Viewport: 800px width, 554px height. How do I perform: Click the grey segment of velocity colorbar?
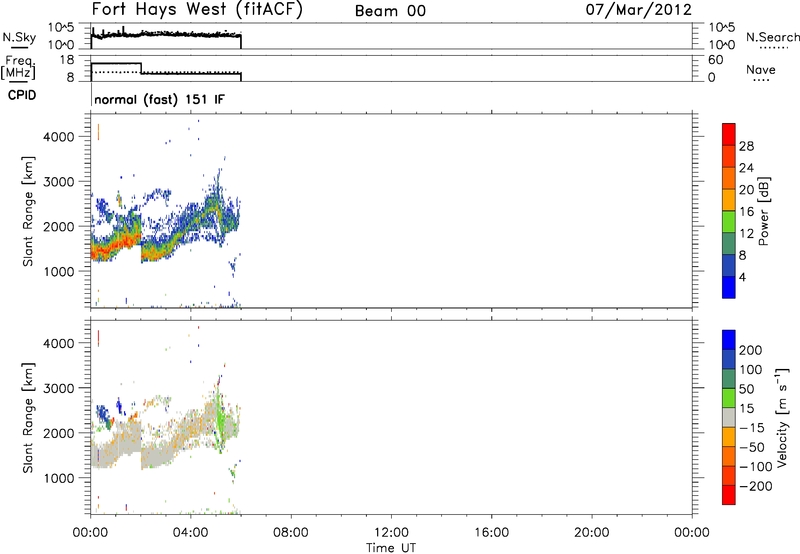(729, 417)
